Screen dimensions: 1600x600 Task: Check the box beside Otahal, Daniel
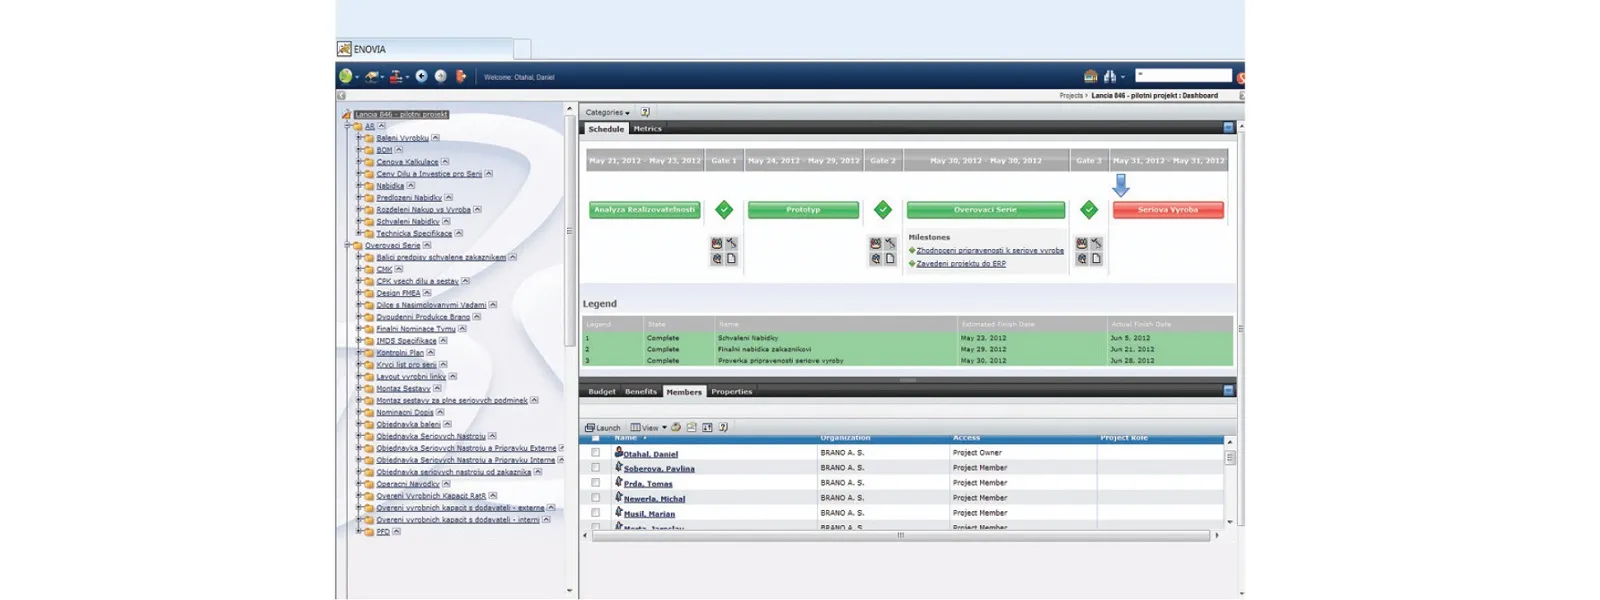coord(596,453)
